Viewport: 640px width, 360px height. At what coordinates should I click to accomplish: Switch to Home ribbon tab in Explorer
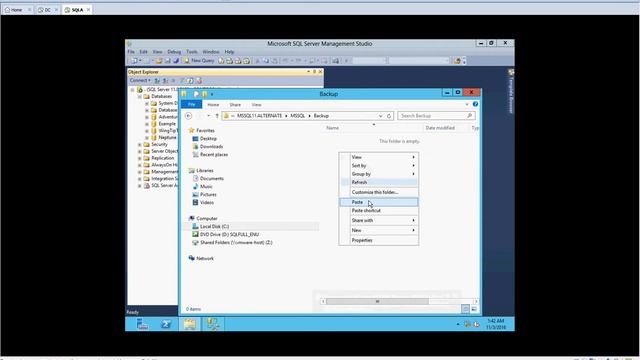click(213, 104)
